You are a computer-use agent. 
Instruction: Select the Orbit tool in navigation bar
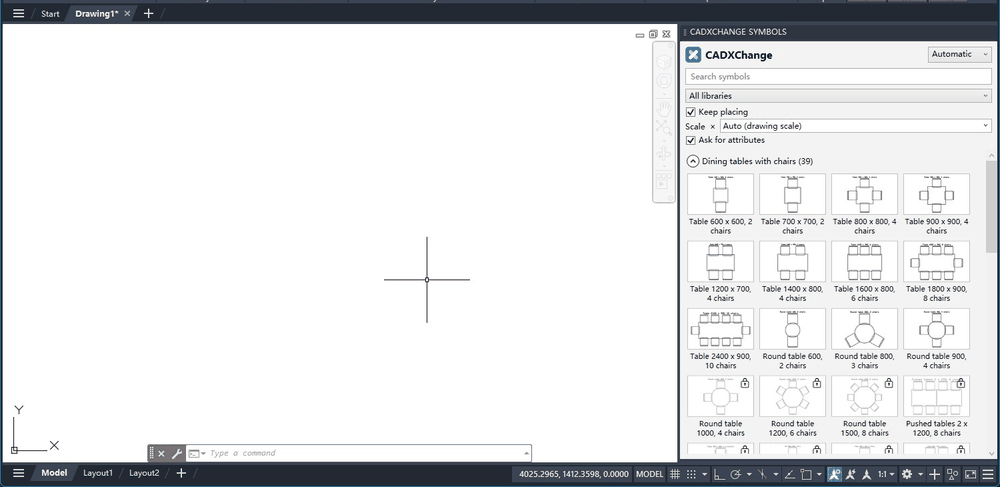[x=664, y=154]
